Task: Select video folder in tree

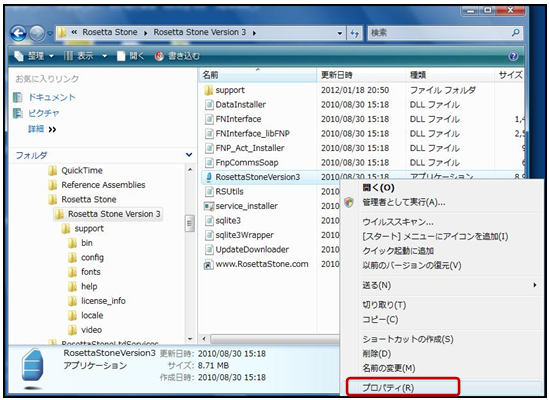Action: coord(91,330)
